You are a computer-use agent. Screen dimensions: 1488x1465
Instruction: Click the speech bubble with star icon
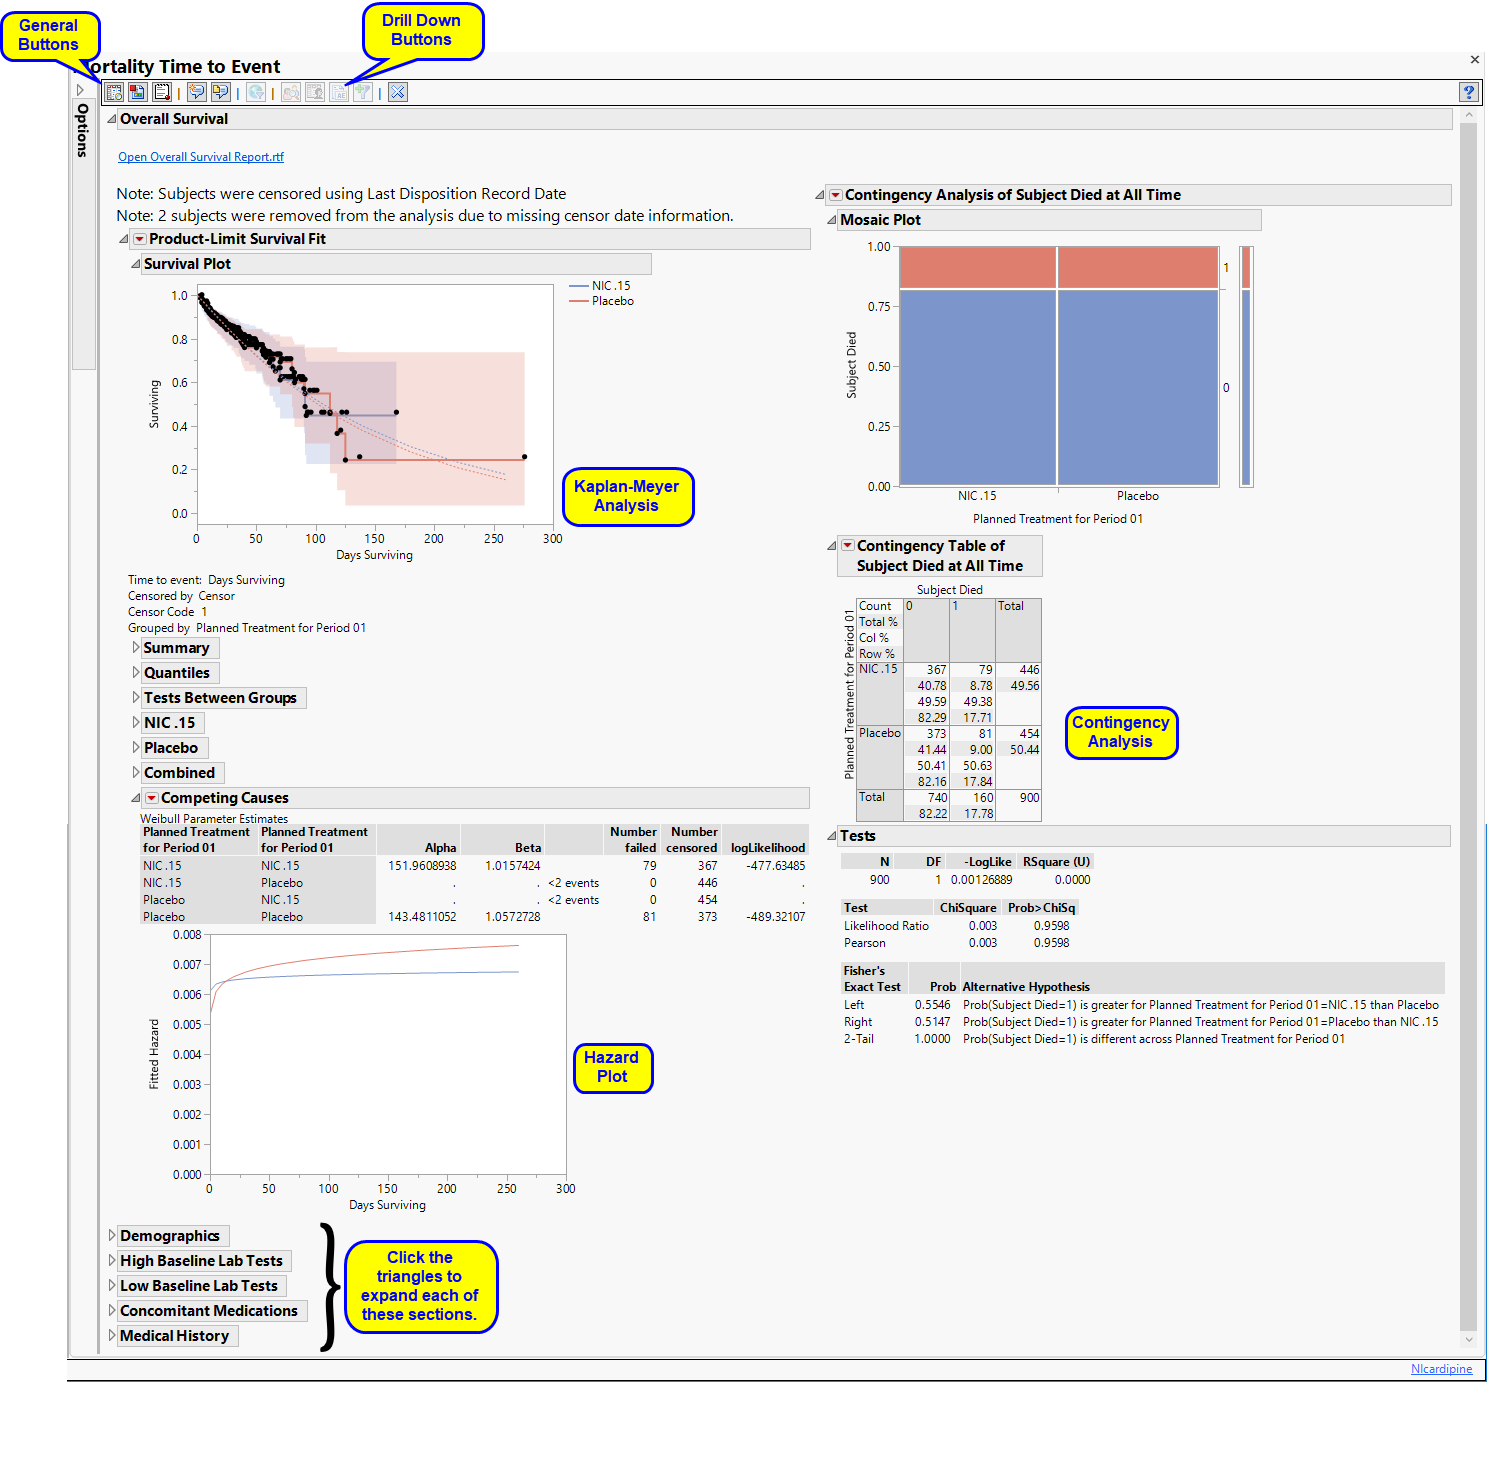(197, 92)
